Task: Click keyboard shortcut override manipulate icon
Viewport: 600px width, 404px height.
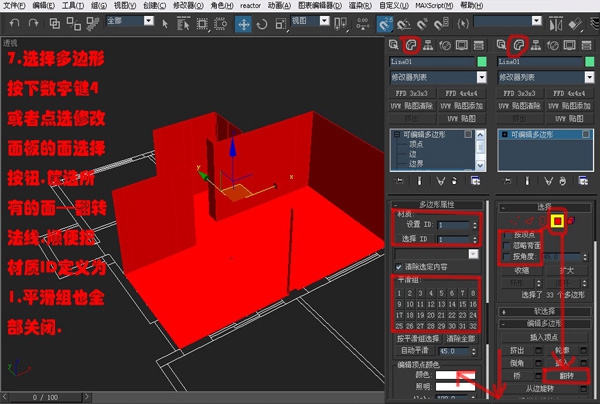Action: point(362,24)
